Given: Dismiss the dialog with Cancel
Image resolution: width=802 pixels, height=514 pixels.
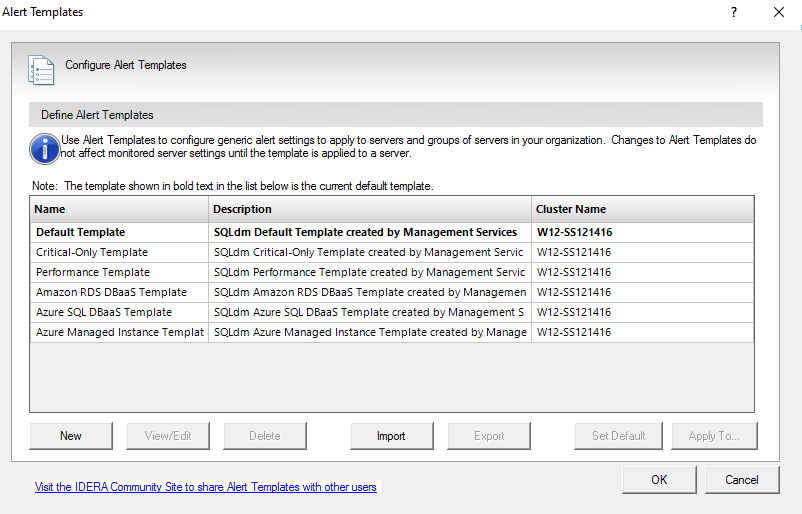Looking at the screenshot, I should pyautogui.click(x=742, y=480).
